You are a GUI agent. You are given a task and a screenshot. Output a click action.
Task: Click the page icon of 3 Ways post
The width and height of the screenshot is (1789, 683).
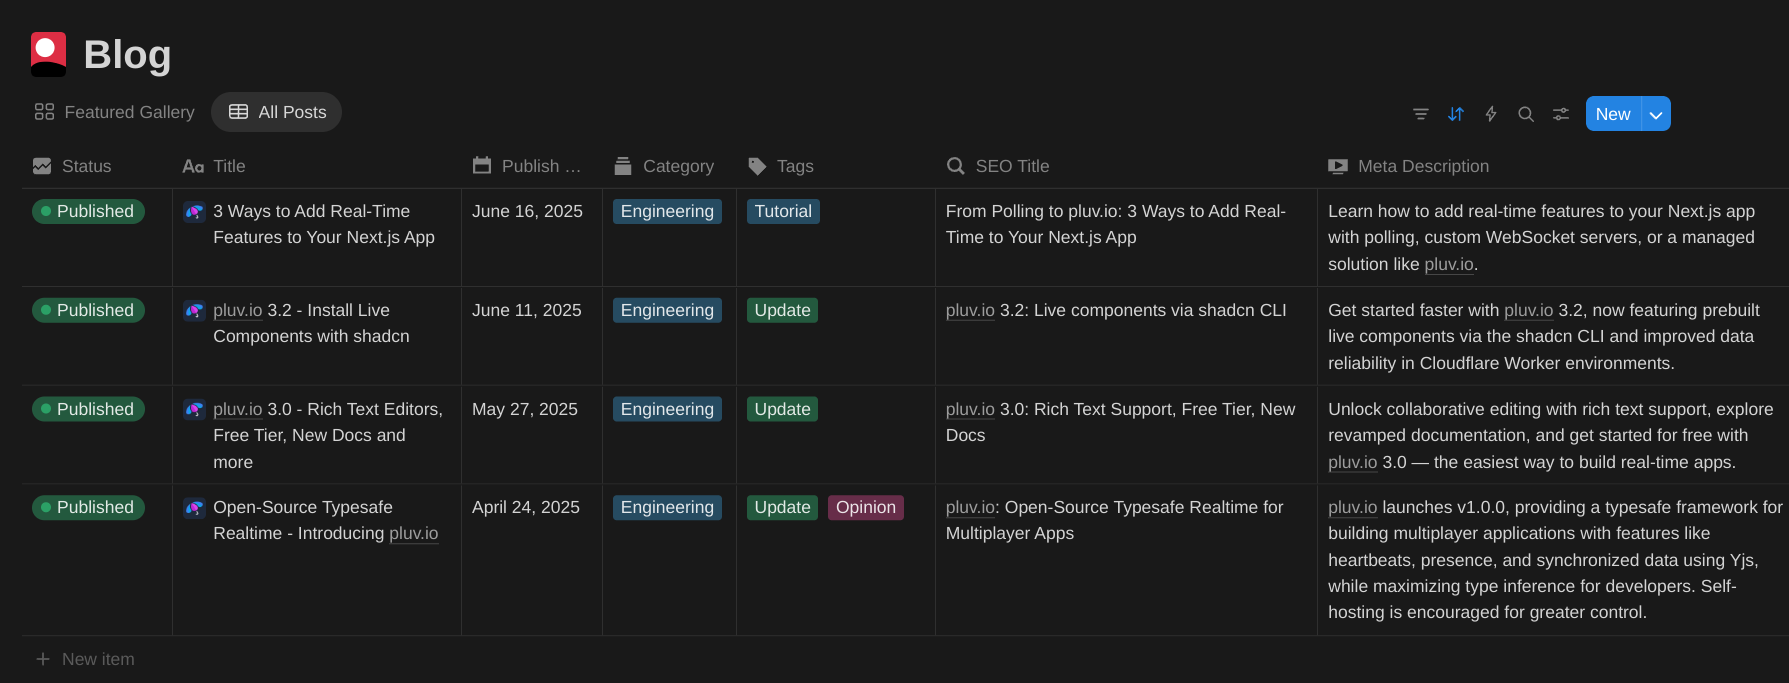[195, 212]
